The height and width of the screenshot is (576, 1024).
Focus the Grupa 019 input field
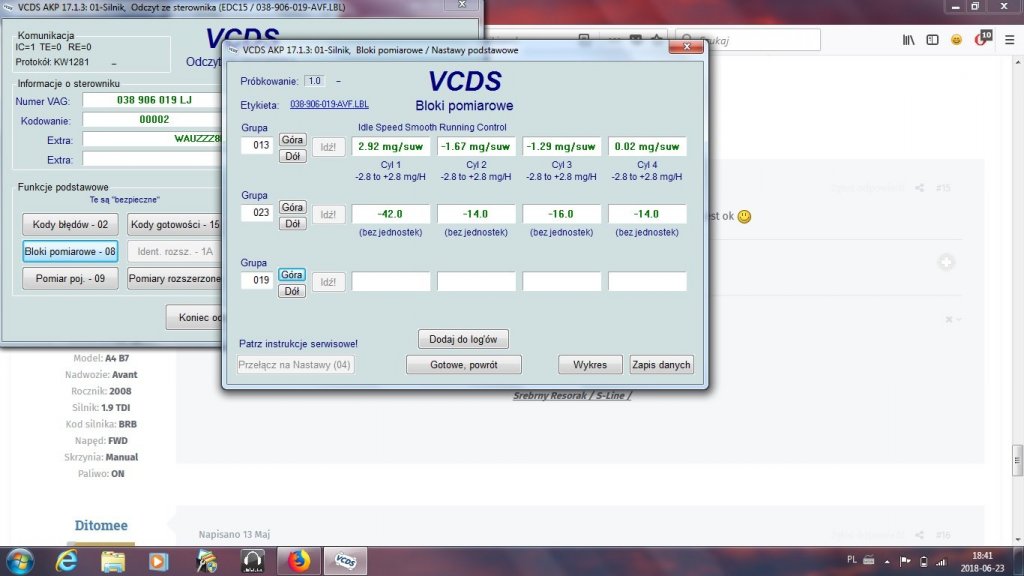[257, 280]
